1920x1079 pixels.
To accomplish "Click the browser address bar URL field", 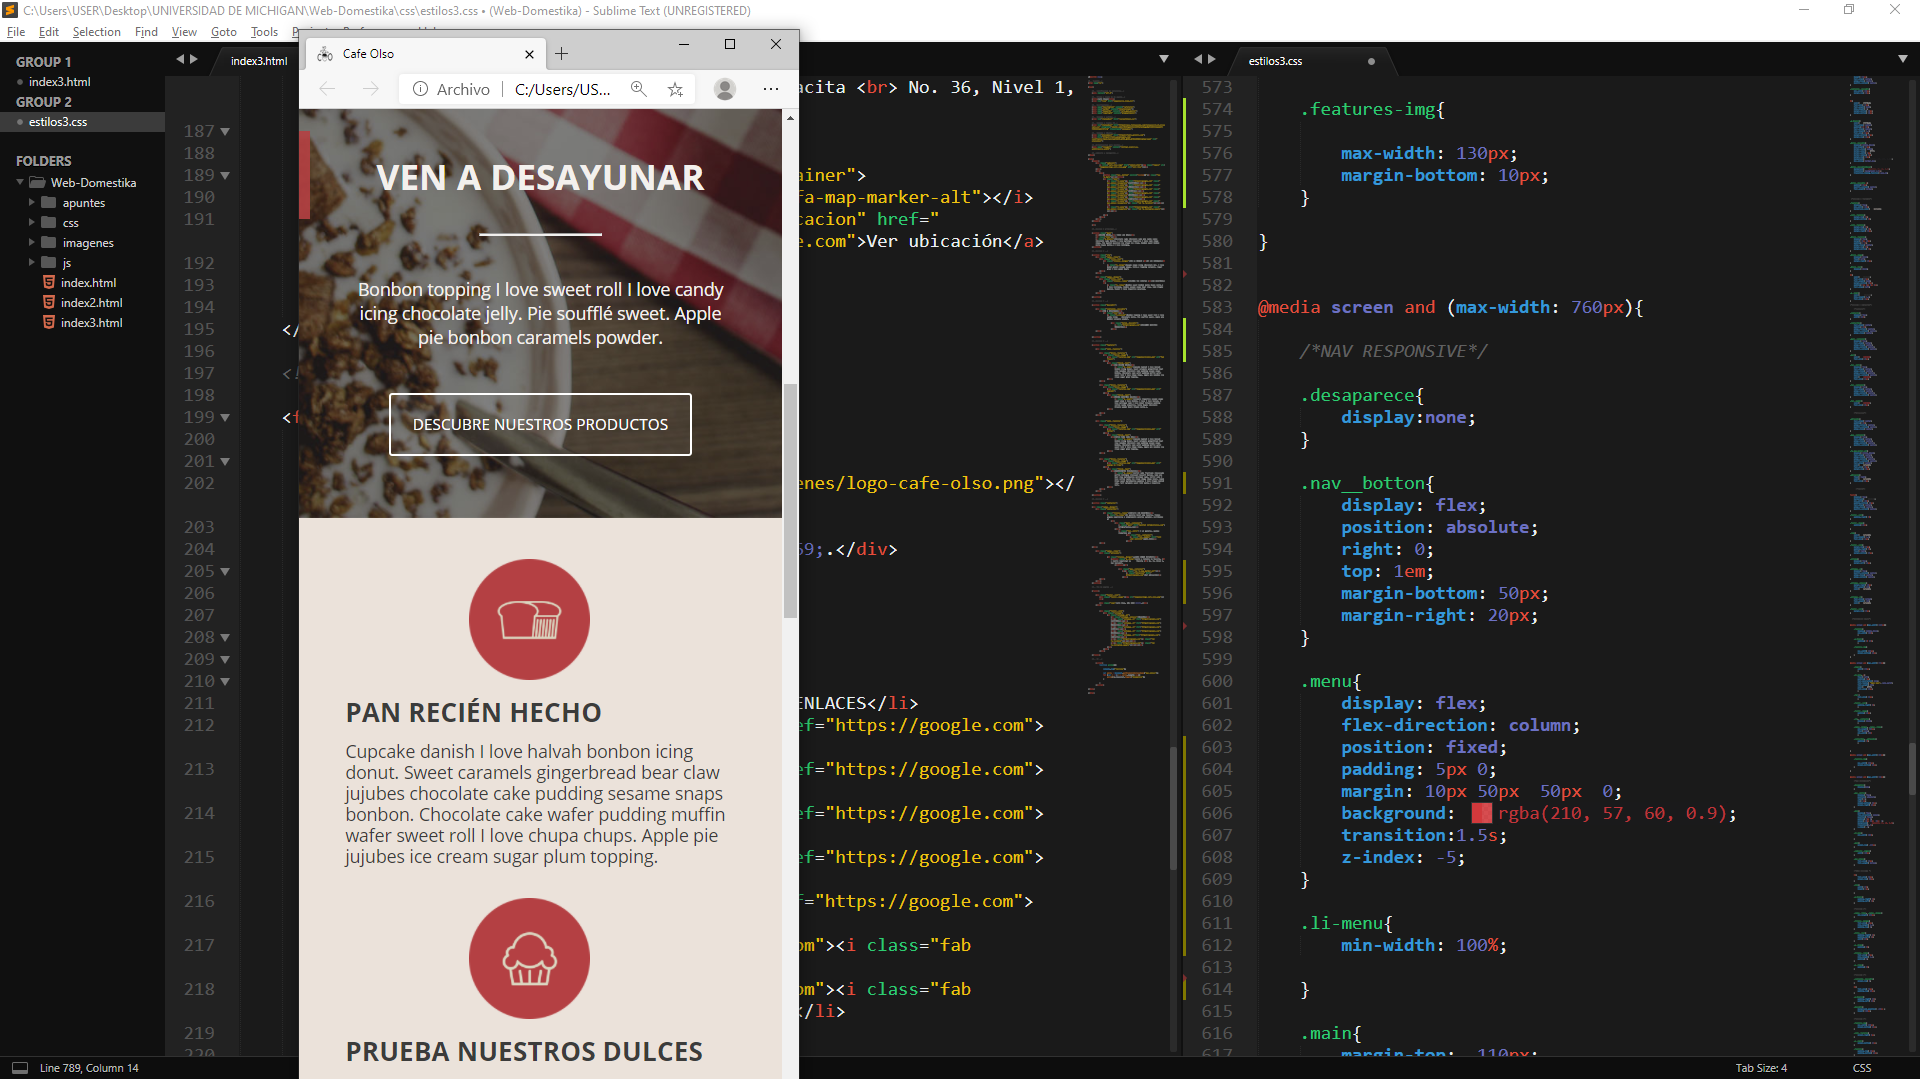I will pos(562,89).
